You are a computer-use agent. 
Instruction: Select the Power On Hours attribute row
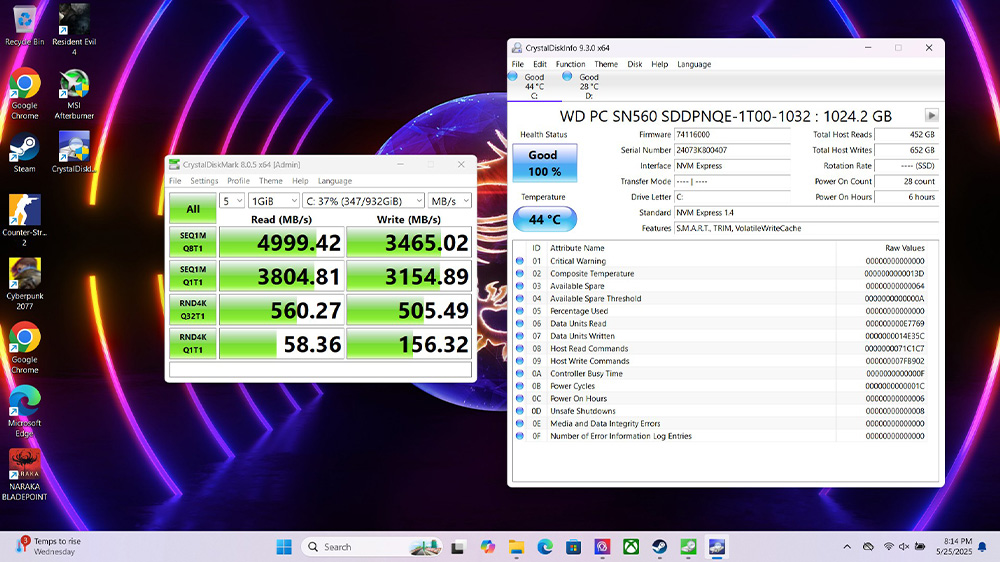725,399
